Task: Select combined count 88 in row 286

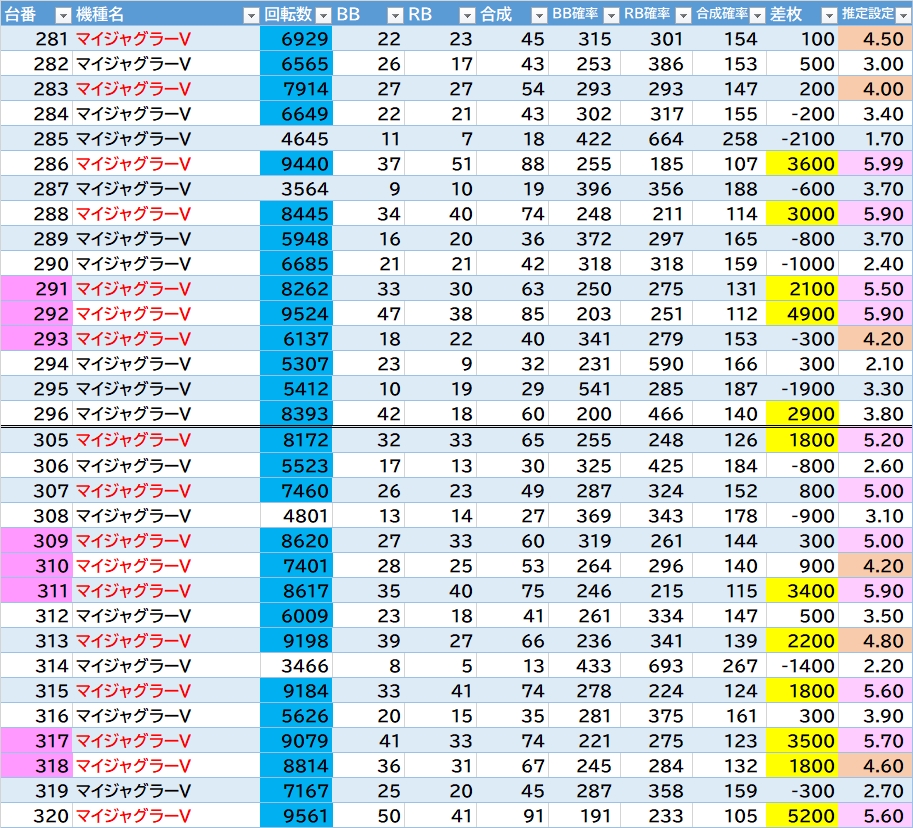Action: pyautogui.click(x=512, y=164)
